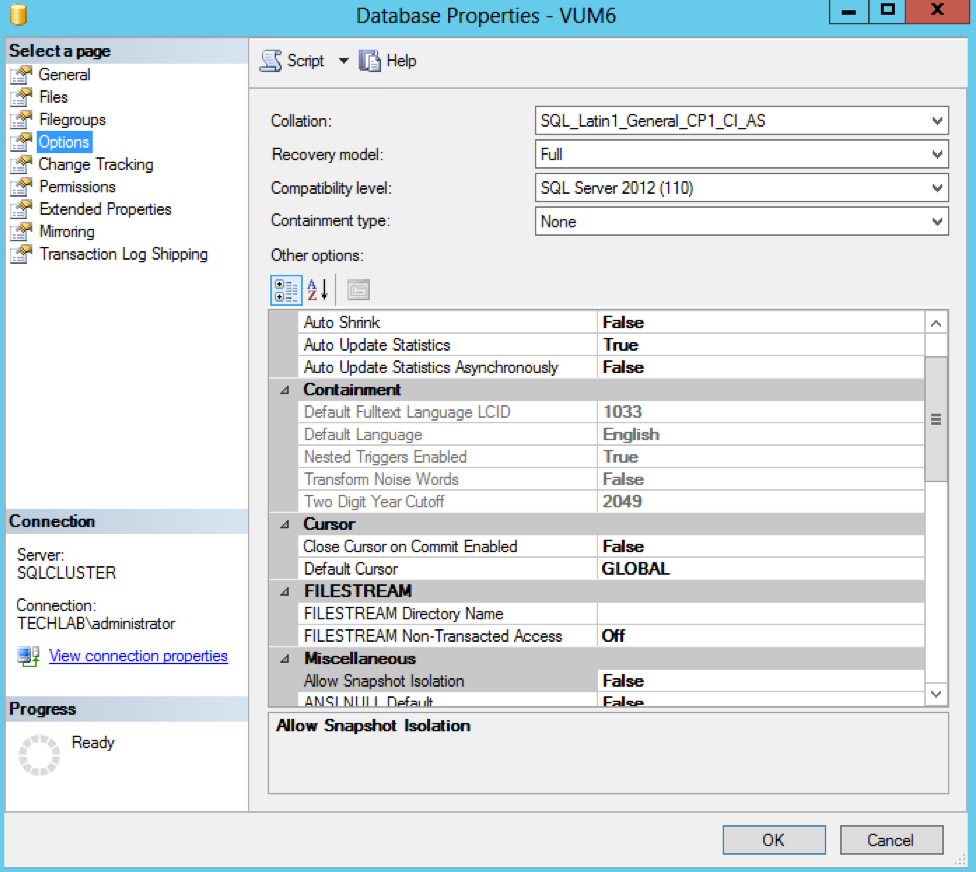Maximize the Database Properties window

(887, 11)
